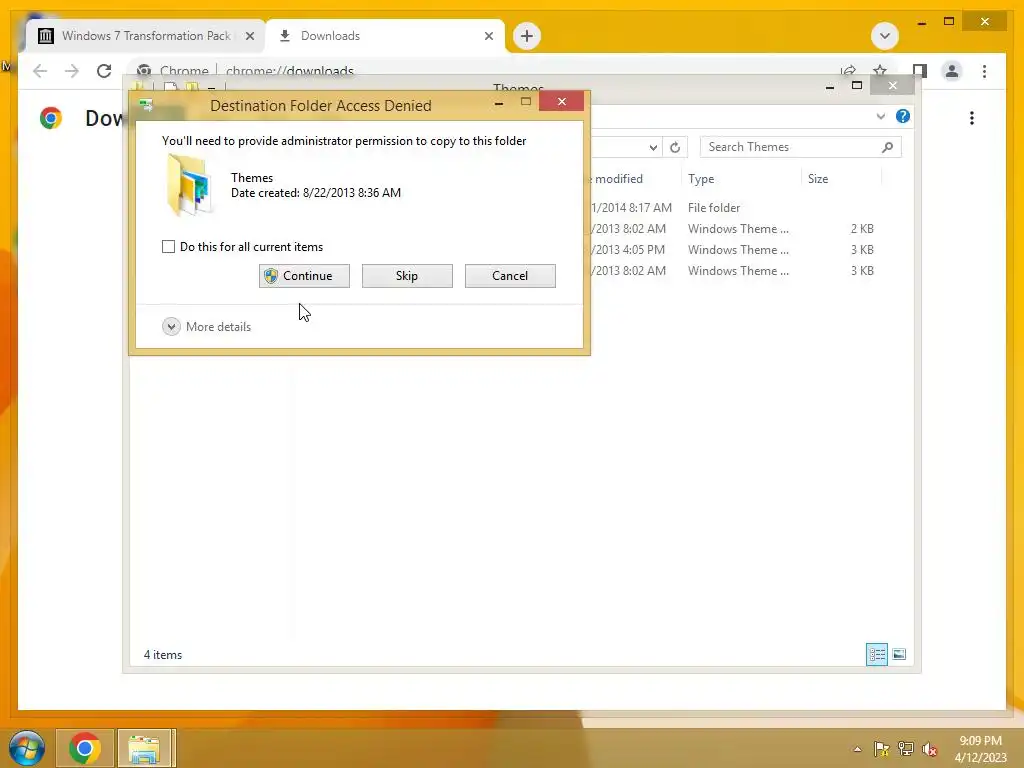The image size is (1024, 768).
Task: Open Downloads page more actions menu
Action: pos(972,118)
